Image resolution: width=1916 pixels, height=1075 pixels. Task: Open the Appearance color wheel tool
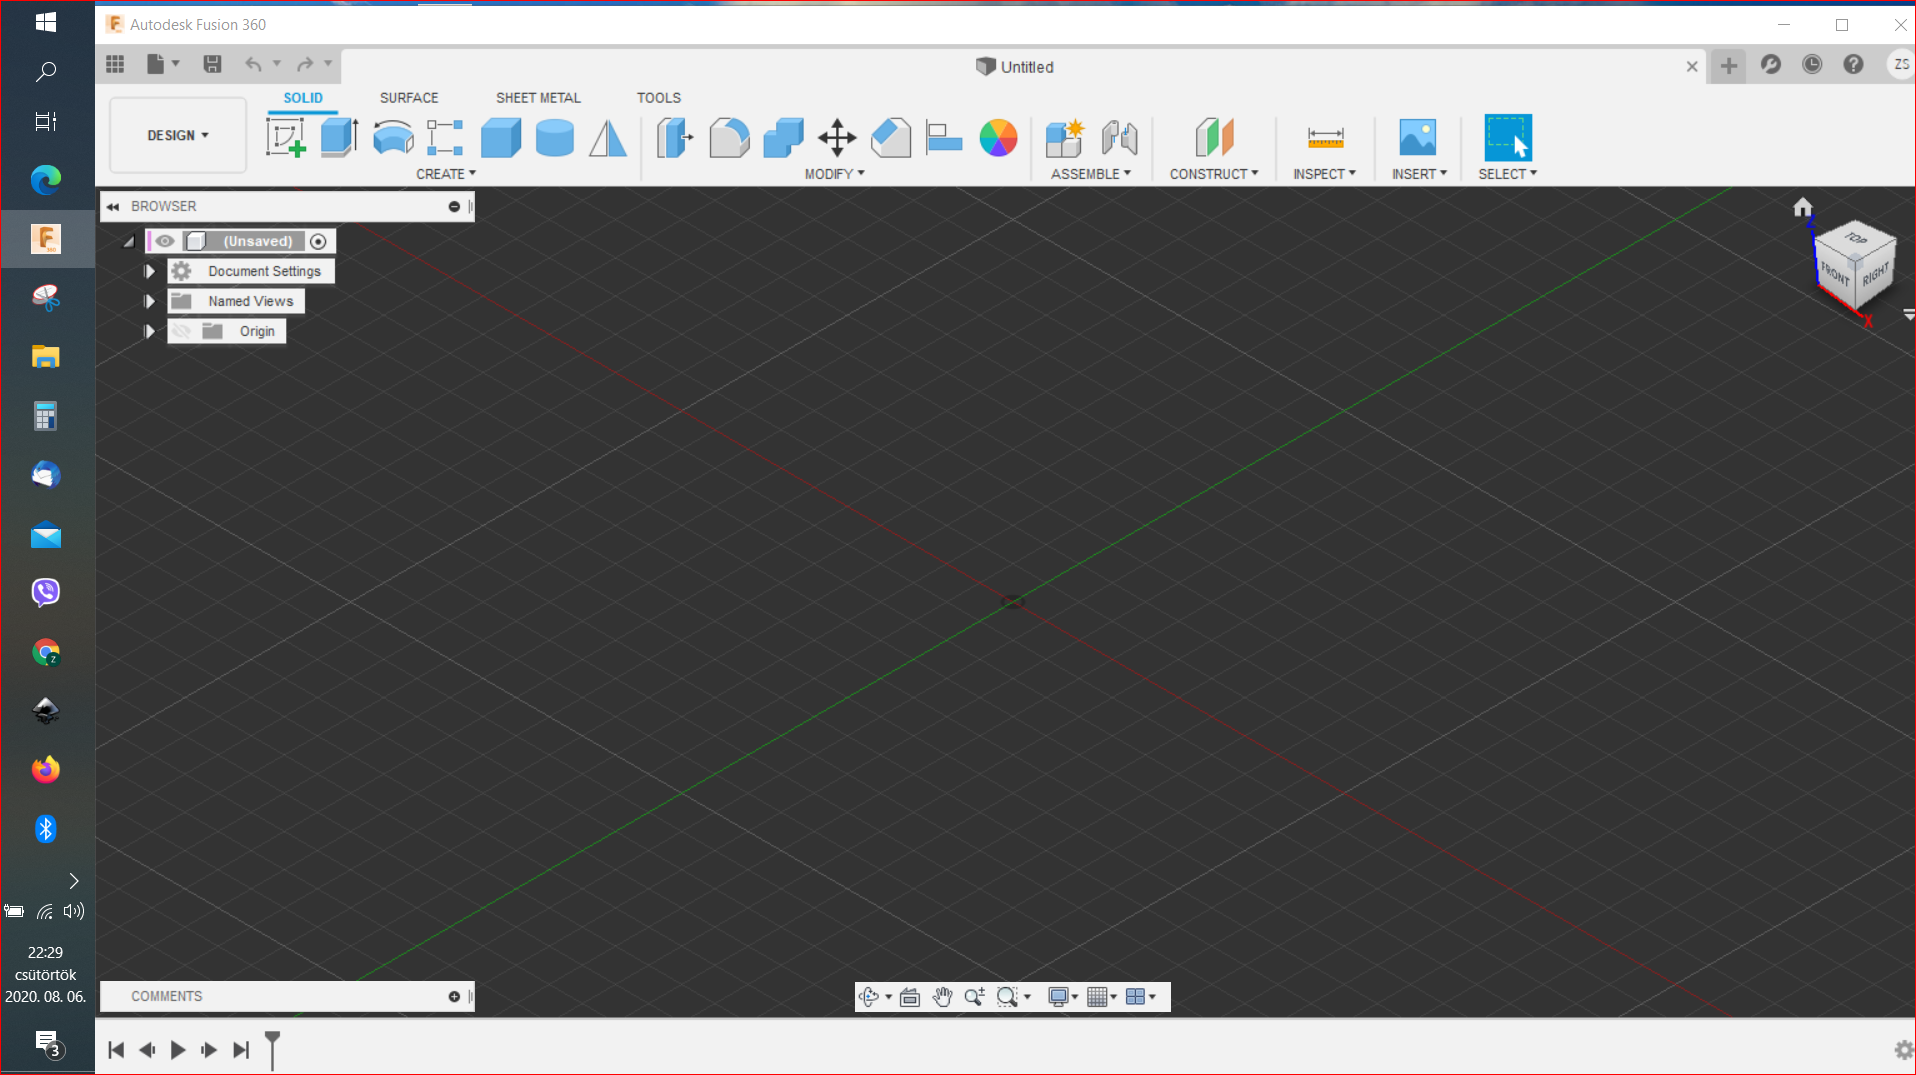pos(998,137)
